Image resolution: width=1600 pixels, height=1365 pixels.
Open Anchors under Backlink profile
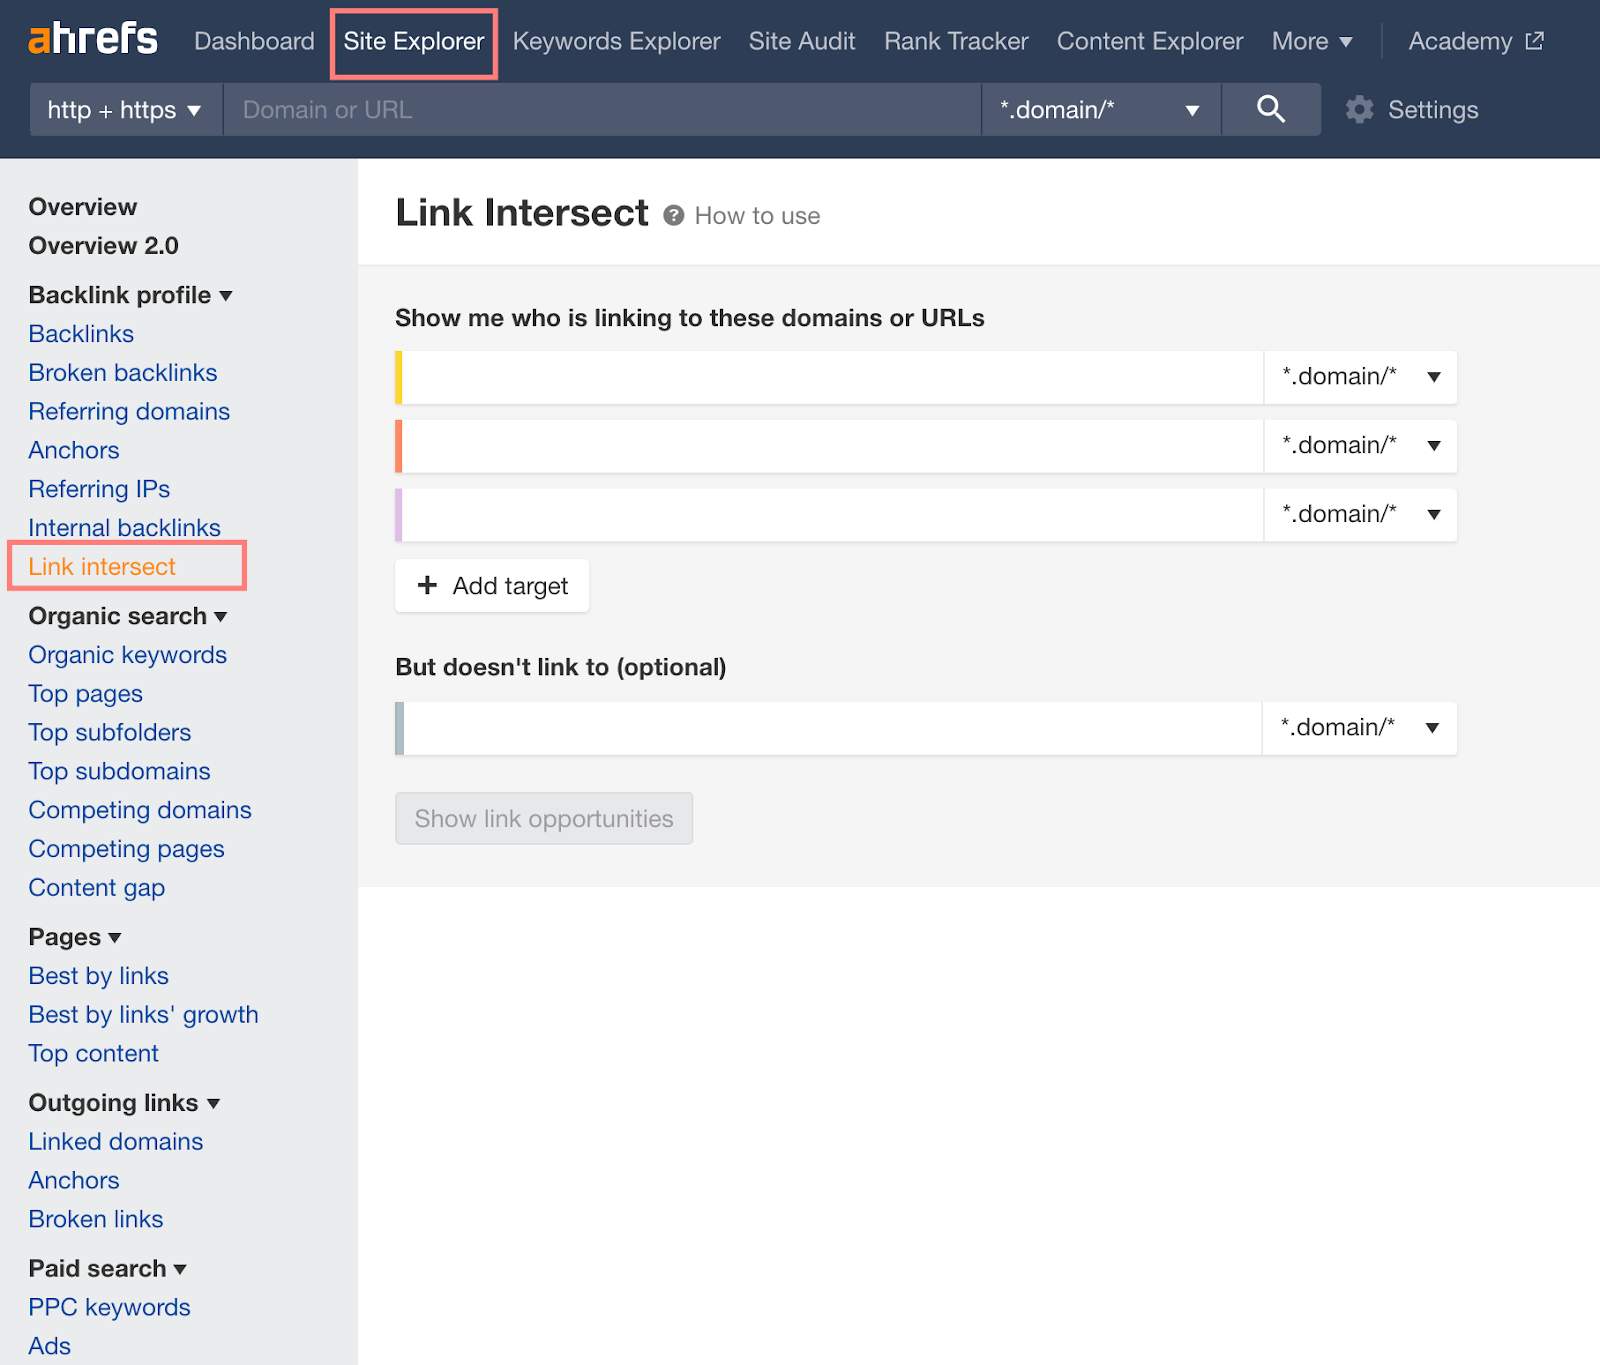click(x=74, y=451)
